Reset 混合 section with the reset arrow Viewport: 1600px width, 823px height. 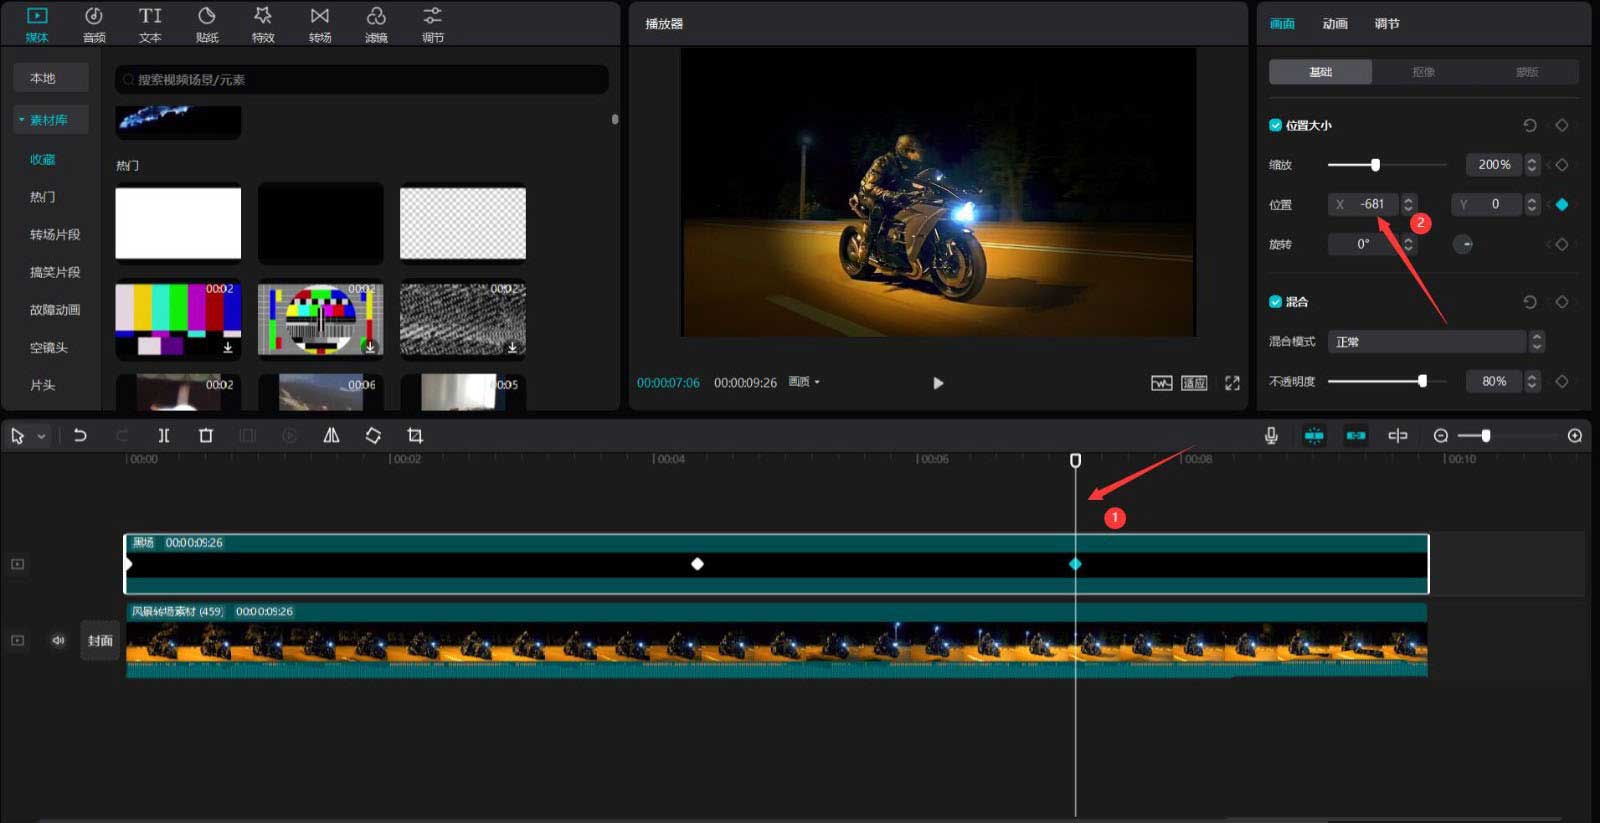1529,302
